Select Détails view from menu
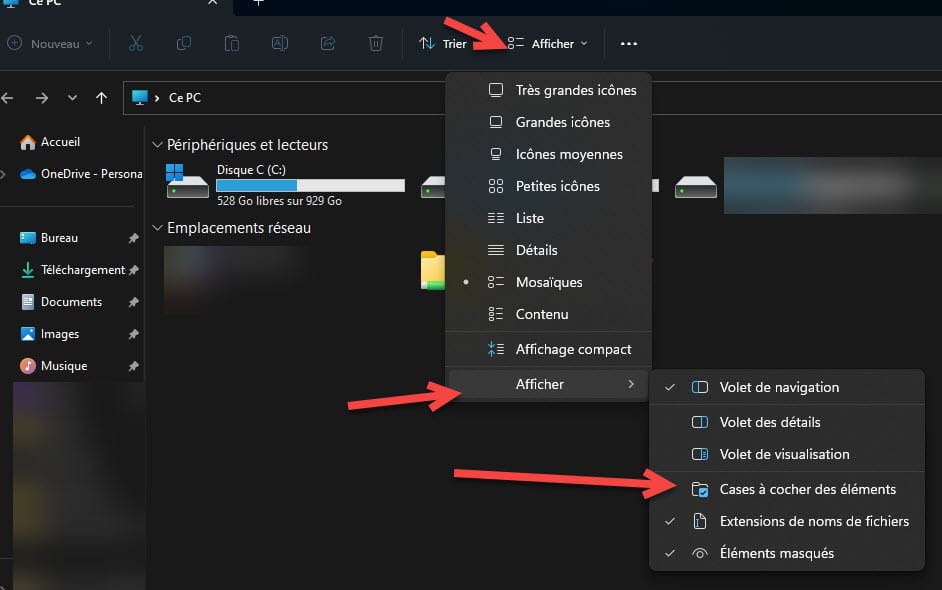 (536, 250)
